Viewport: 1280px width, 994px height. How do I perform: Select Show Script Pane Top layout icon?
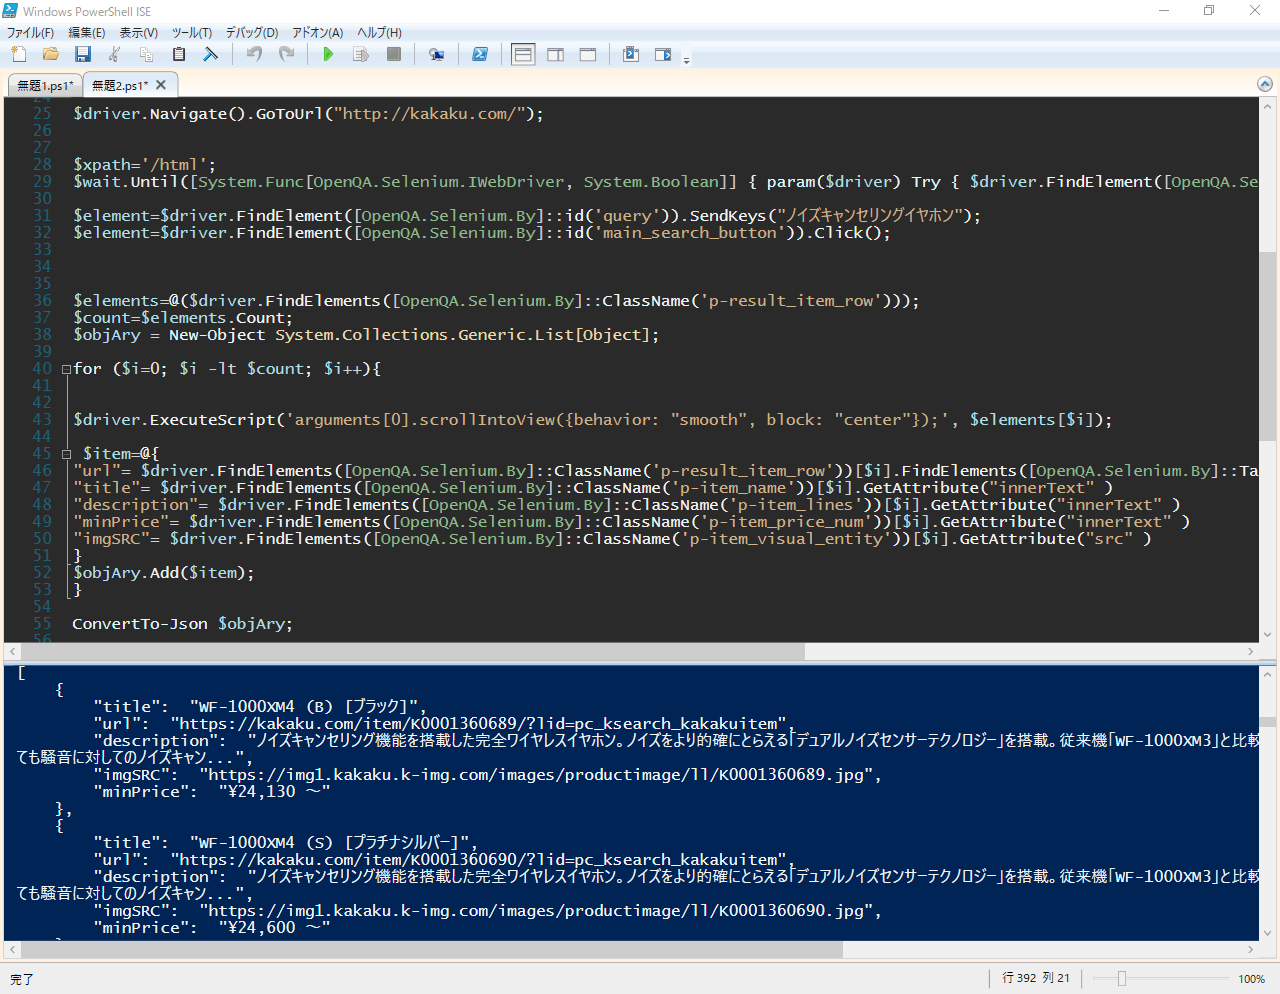pyautogui.click(x=523, y=54)
